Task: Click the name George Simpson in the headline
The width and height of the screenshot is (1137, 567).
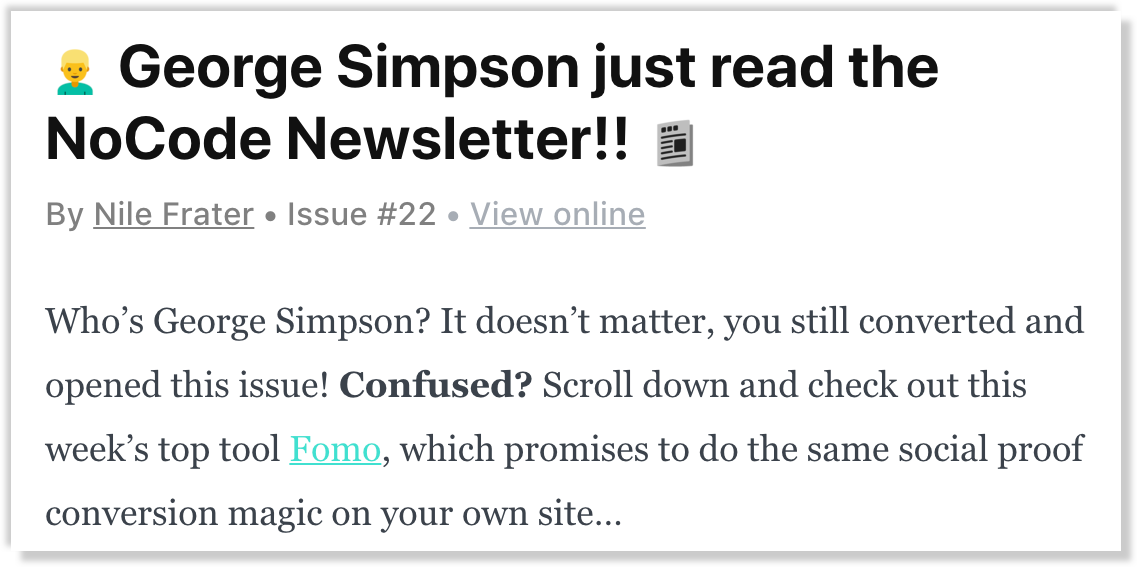Action: click(350, 67)
